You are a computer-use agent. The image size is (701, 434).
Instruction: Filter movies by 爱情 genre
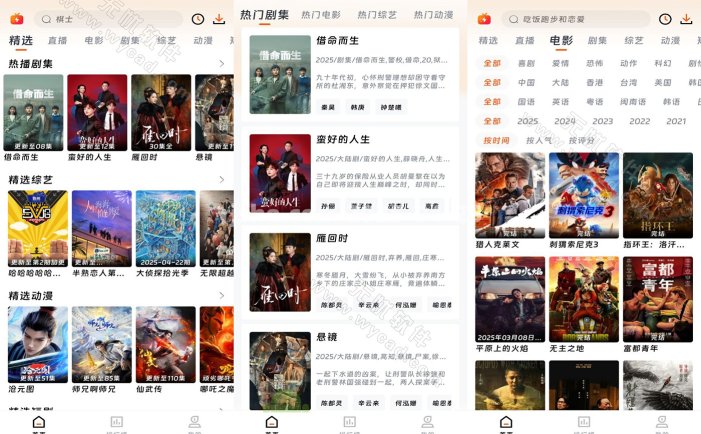coord(560,63)
